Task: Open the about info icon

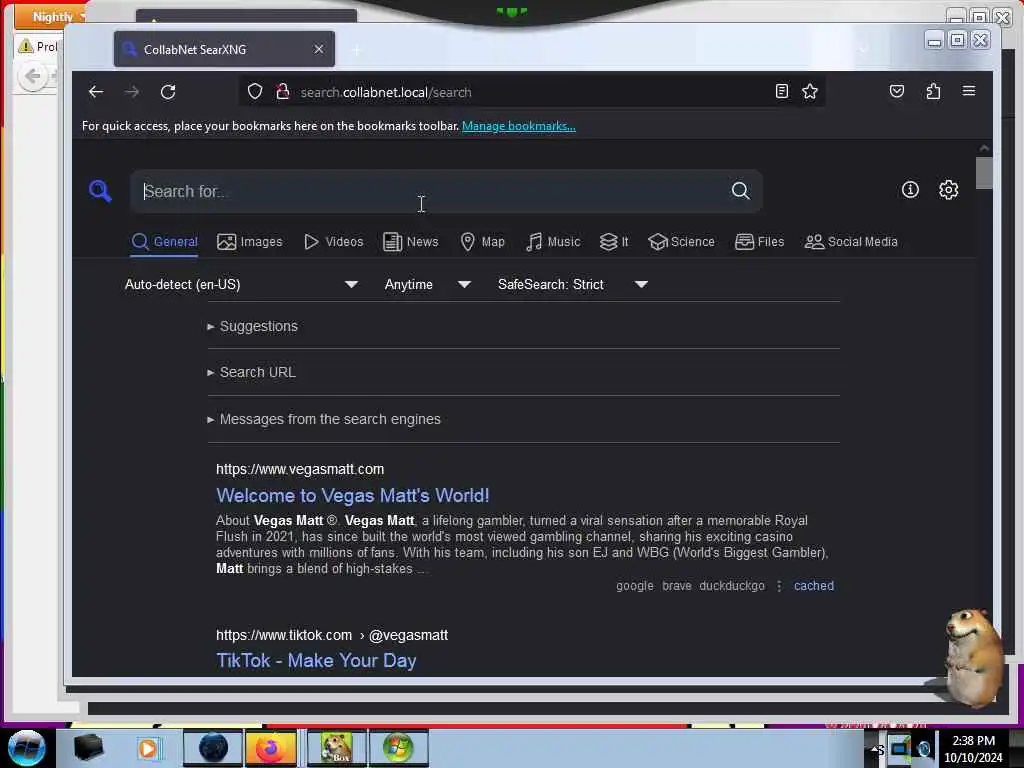Action: 910,190
